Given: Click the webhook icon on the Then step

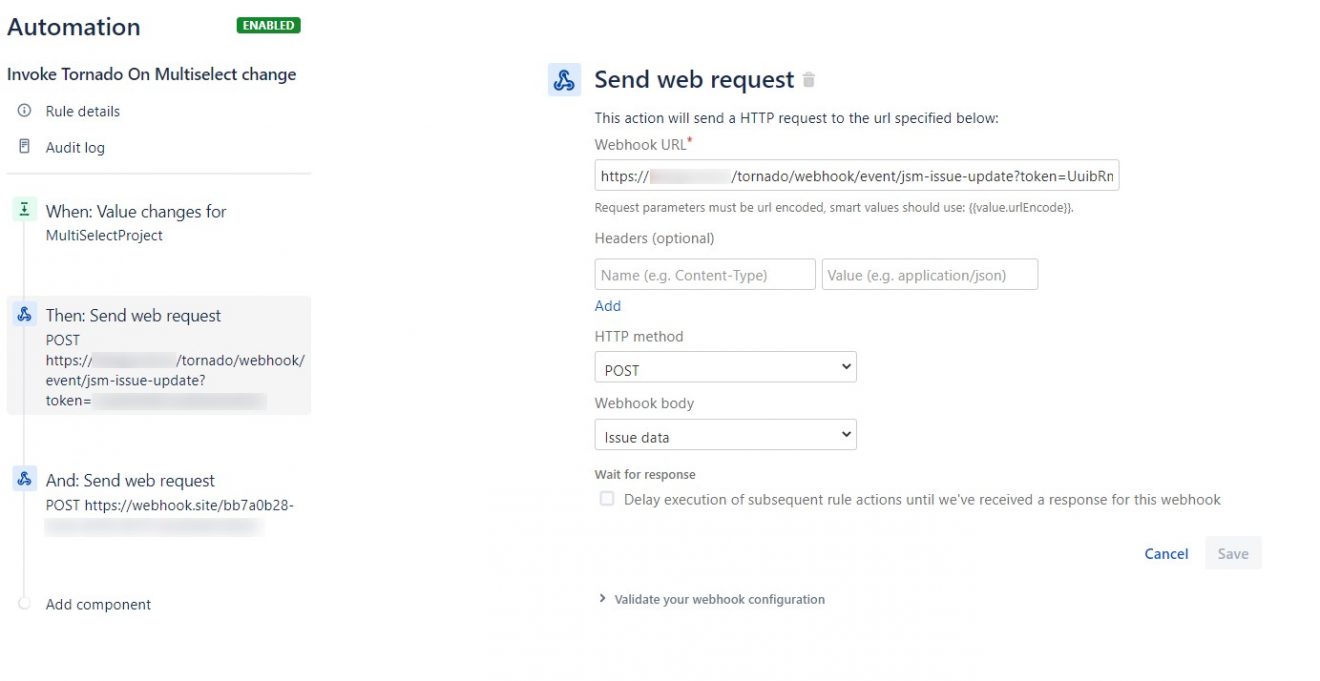Looking at the screenshot, I should point(23,313).
